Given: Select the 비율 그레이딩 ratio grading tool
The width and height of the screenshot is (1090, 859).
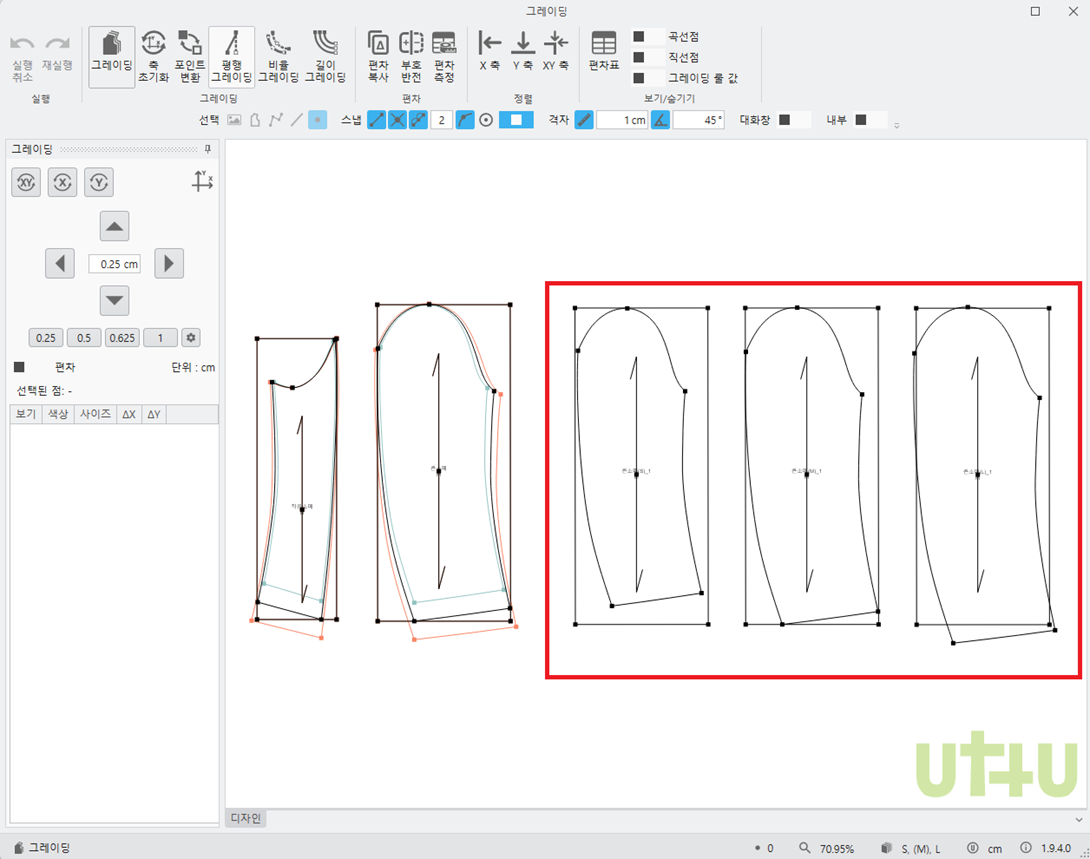Looking at the screenshot, I should point(278,57).
